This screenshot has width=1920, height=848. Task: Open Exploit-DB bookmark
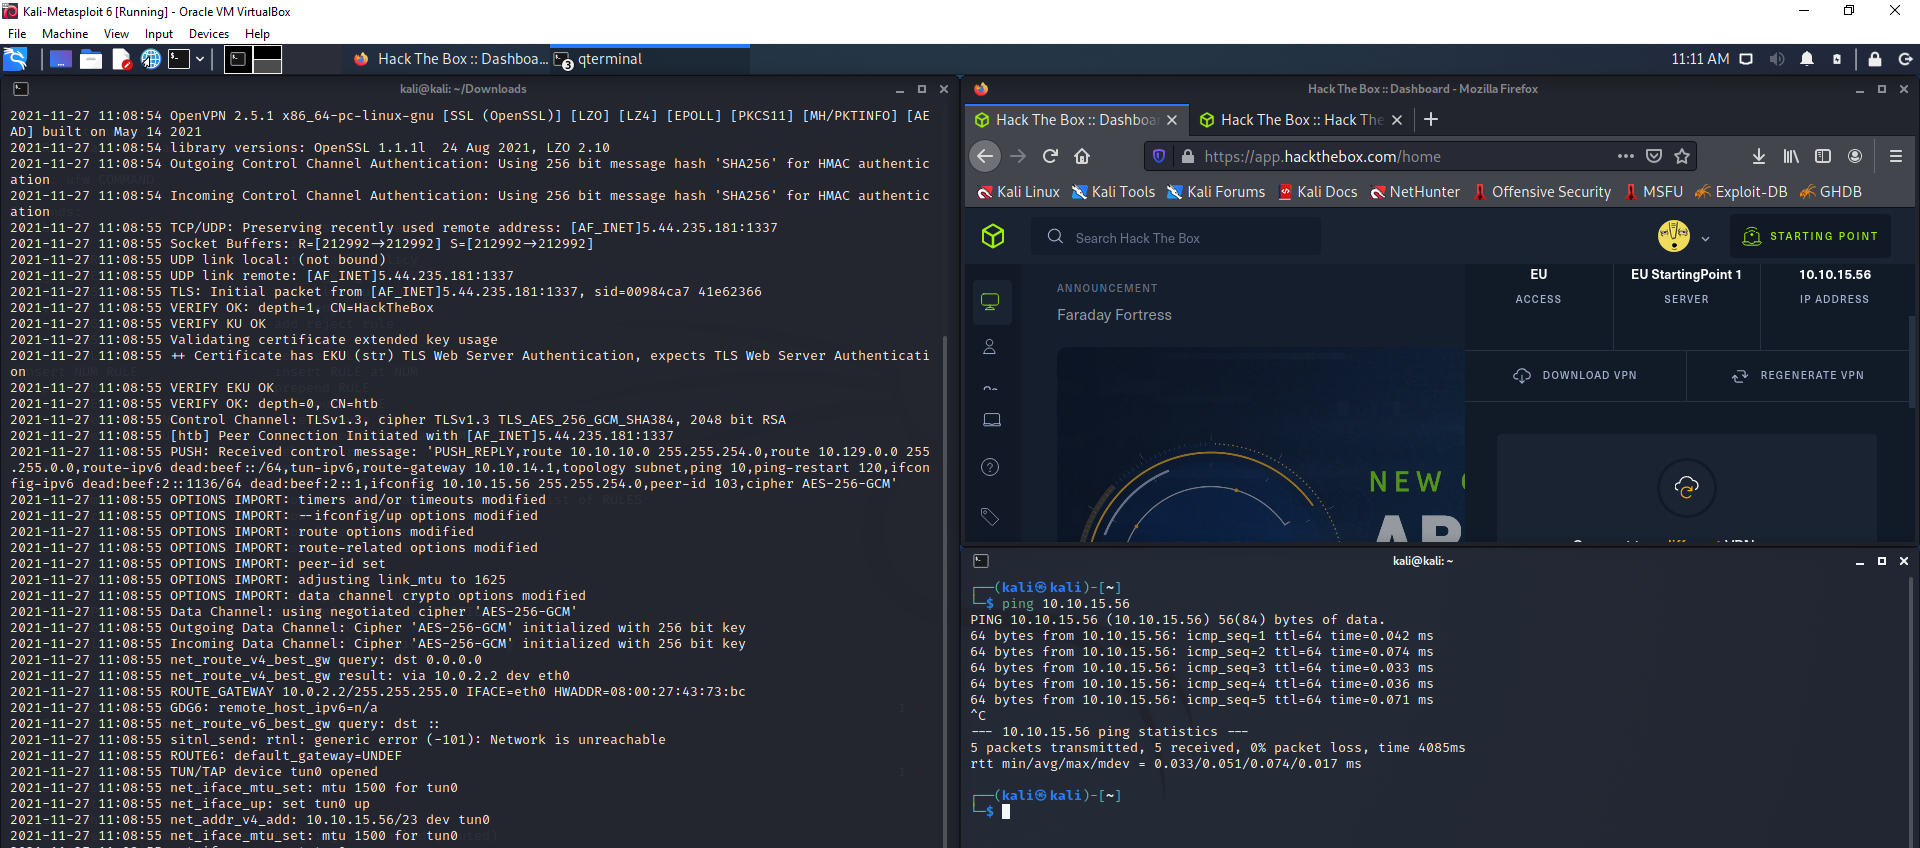[x=1741, y=192]
